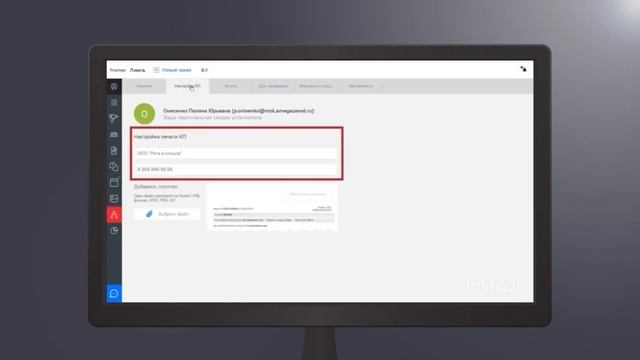Click the Выбрать файл button
Image resolution: width=640 pixels, height=360 pixels.
click(x=167, y=214)
